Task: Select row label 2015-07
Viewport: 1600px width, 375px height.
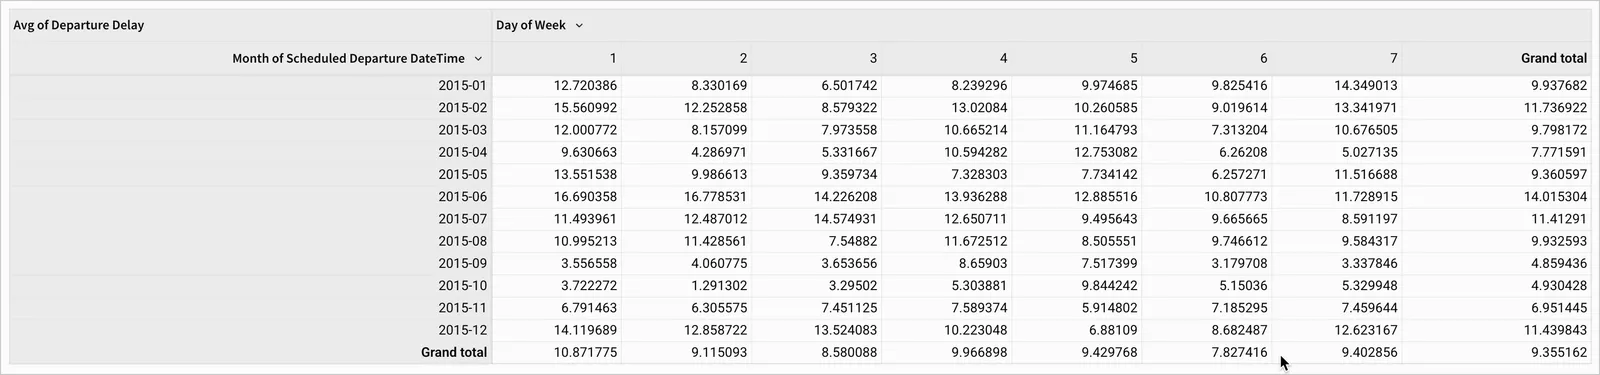Action: click(462, 219)
